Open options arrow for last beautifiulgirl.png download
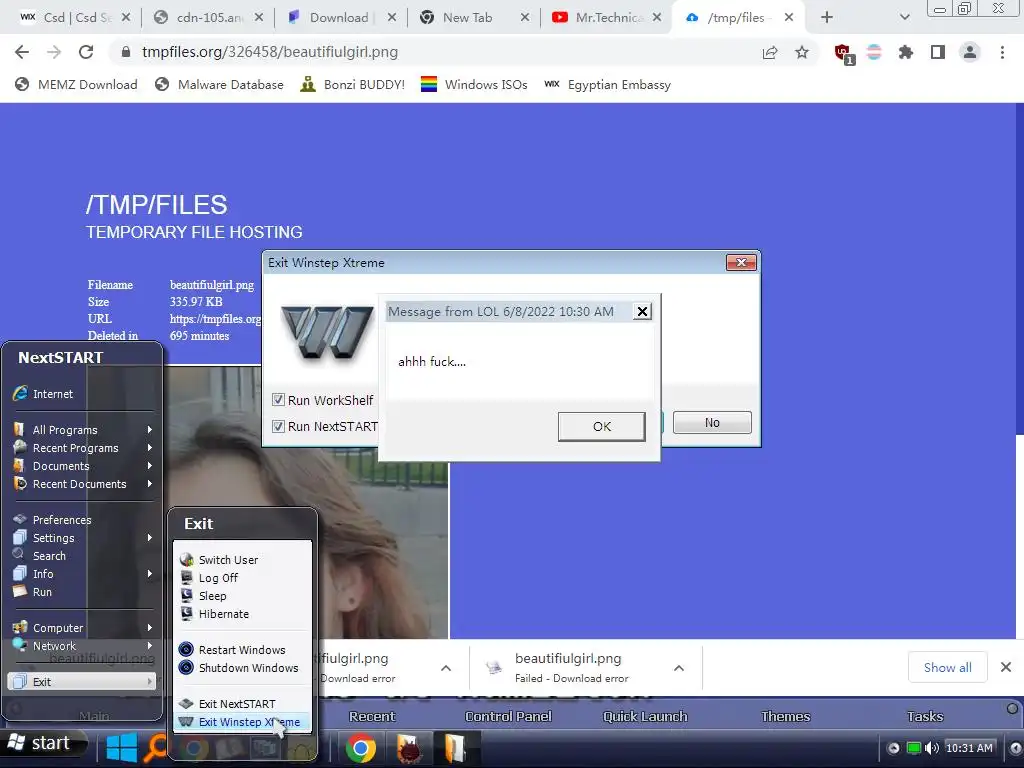 pos(679,667)
